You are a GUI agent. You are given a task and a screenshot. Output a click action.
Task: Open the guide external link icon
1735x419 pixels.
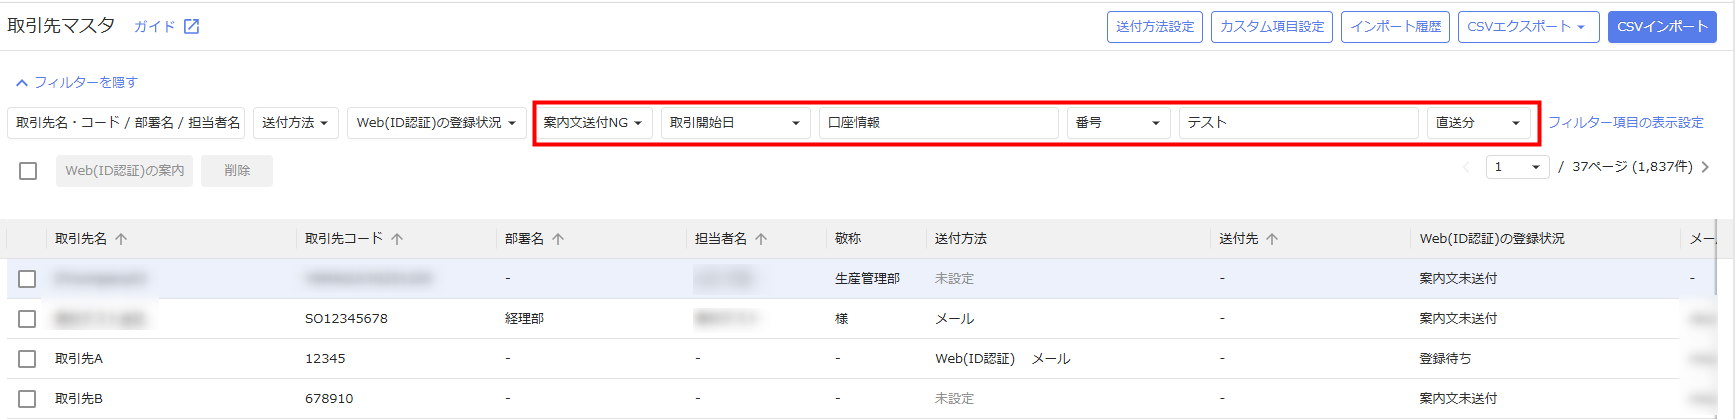[x=191, y=27]
